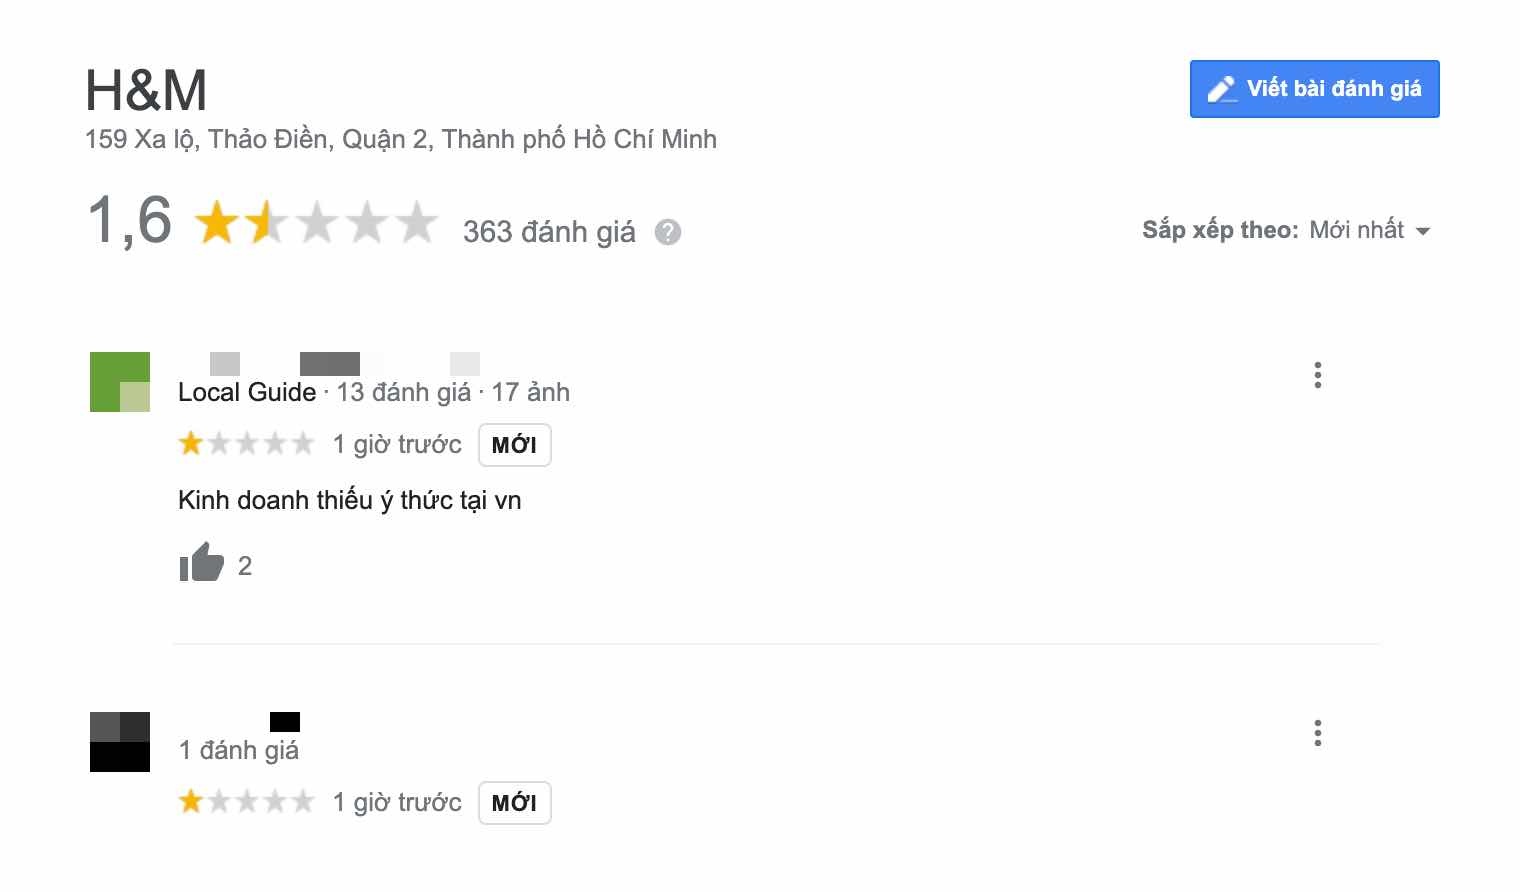Click the H&M address line at Thảo Điền

point(401,139)
